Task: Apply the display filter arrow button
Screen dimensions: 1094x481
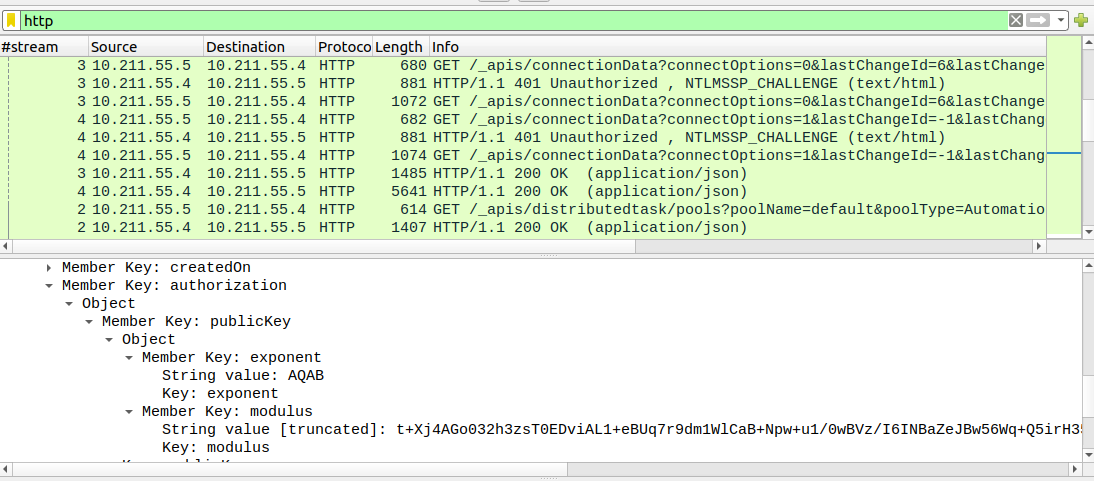Action: point(1038,20)
